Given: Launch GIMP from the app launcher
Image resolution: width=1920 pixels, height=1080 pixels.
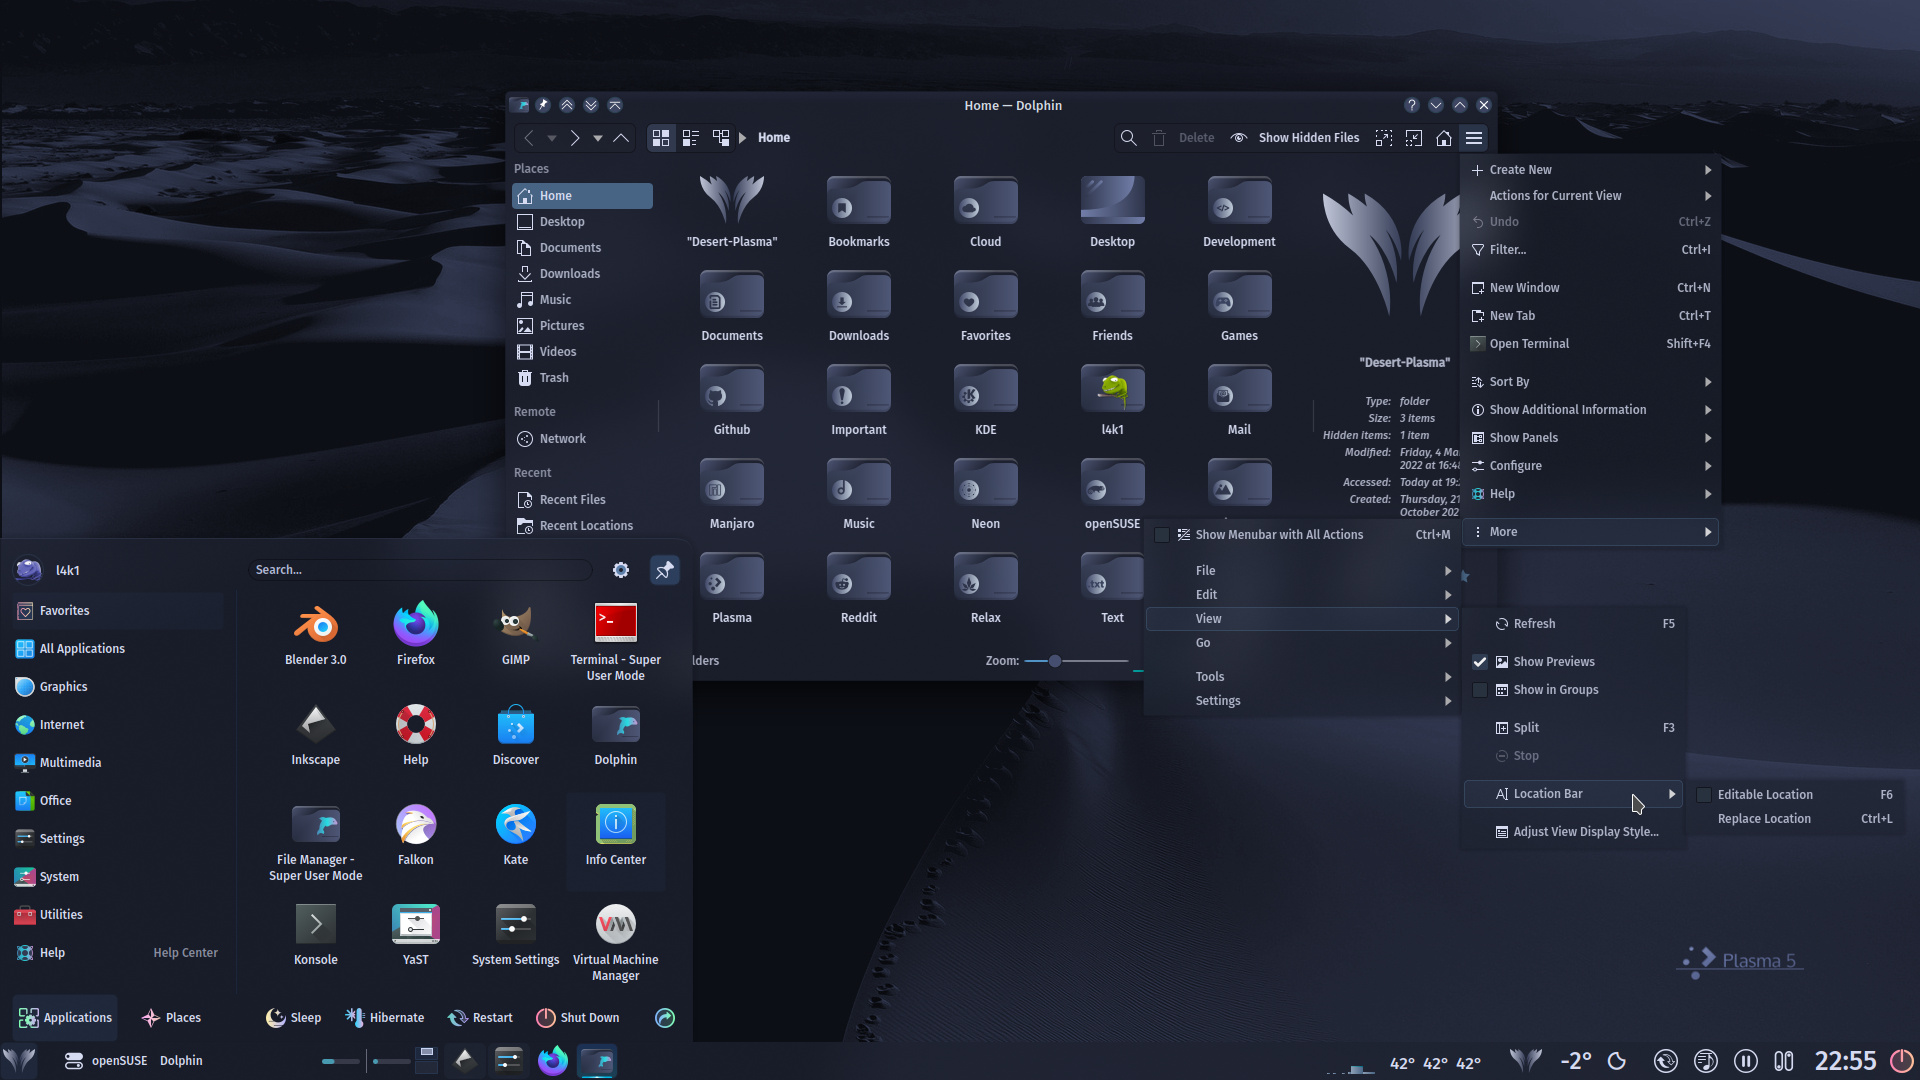Looking at the screenshot, I should 516,635.
